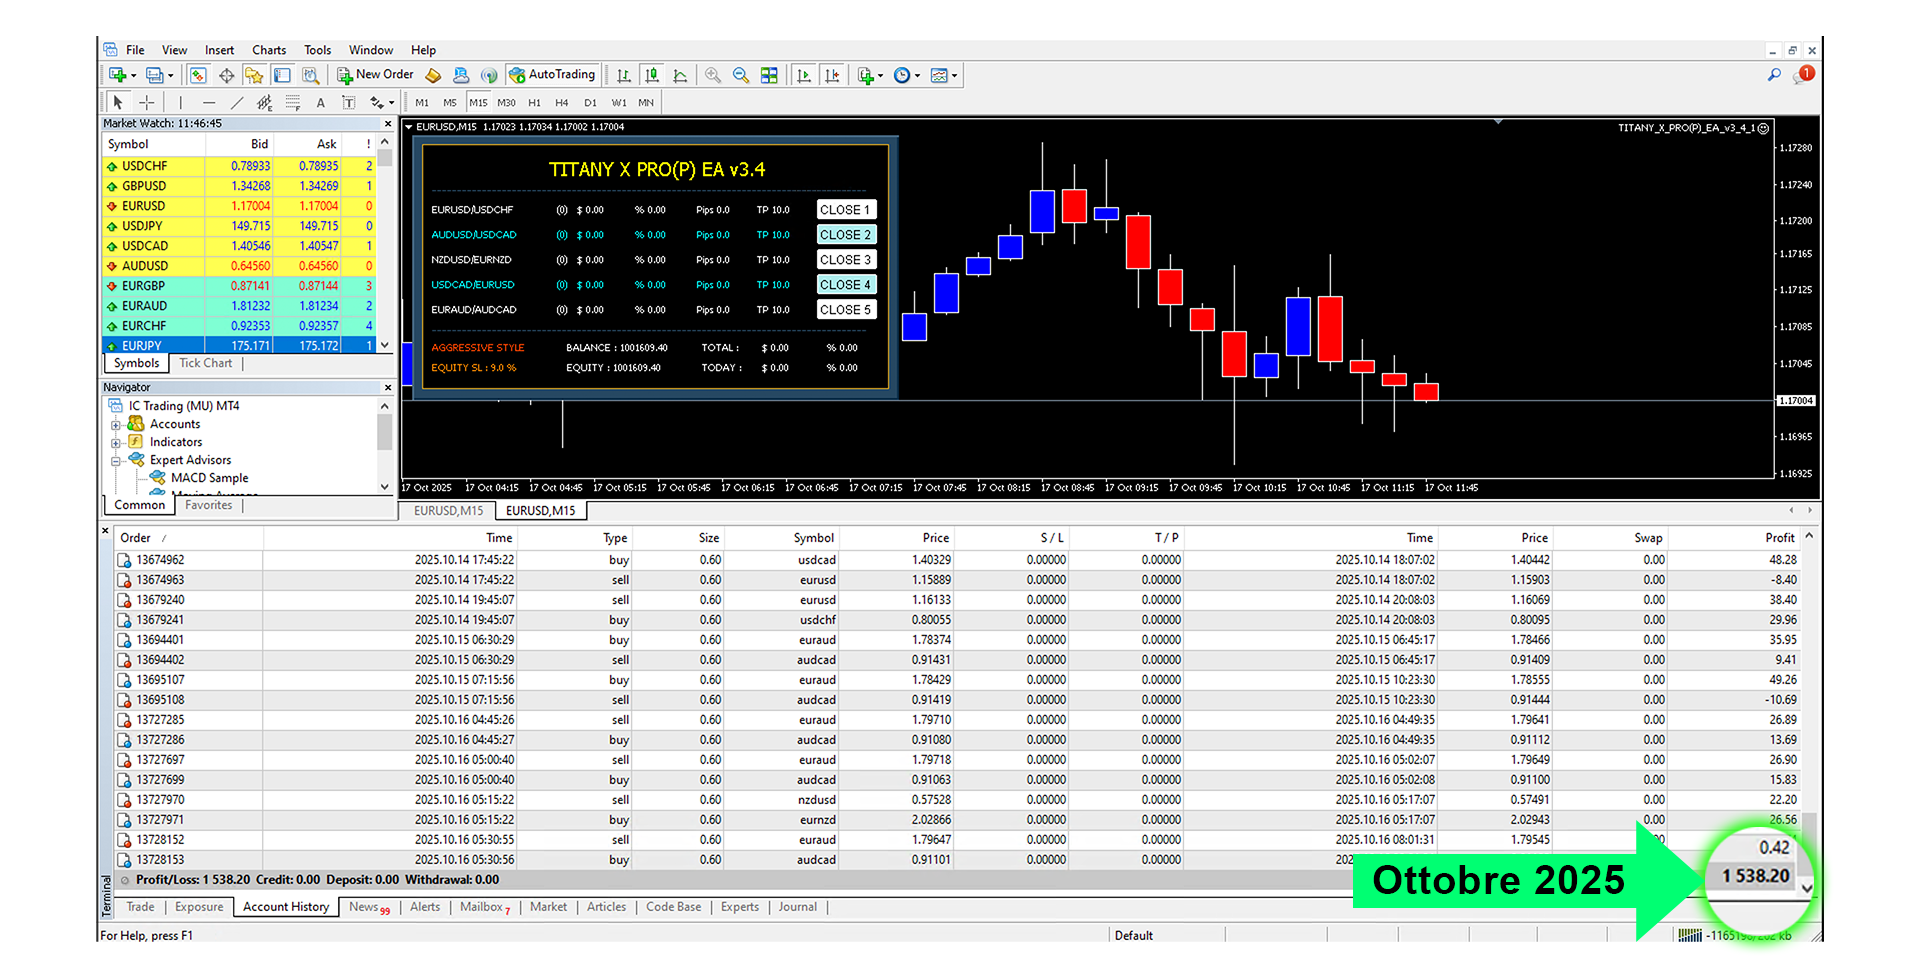Expand the Accounts tree node
Screen dimensions: 1920x977
pyautogui.click(x=116, y=425)
